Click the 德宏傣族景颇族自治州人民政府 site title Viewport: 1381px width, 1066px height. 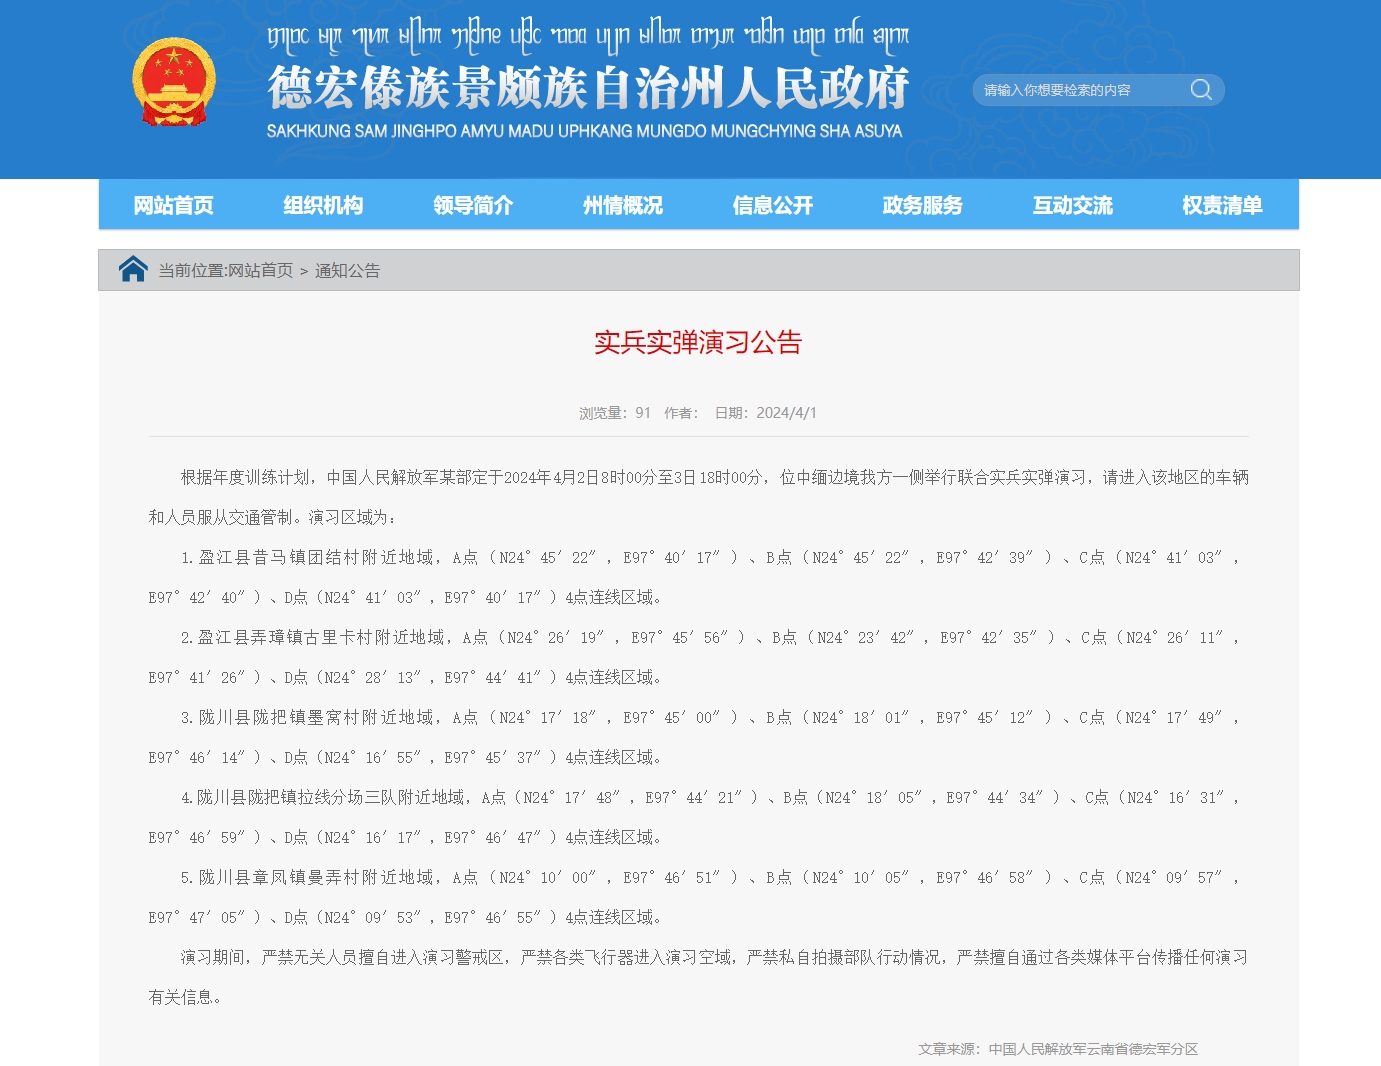(x=588, y=88)
